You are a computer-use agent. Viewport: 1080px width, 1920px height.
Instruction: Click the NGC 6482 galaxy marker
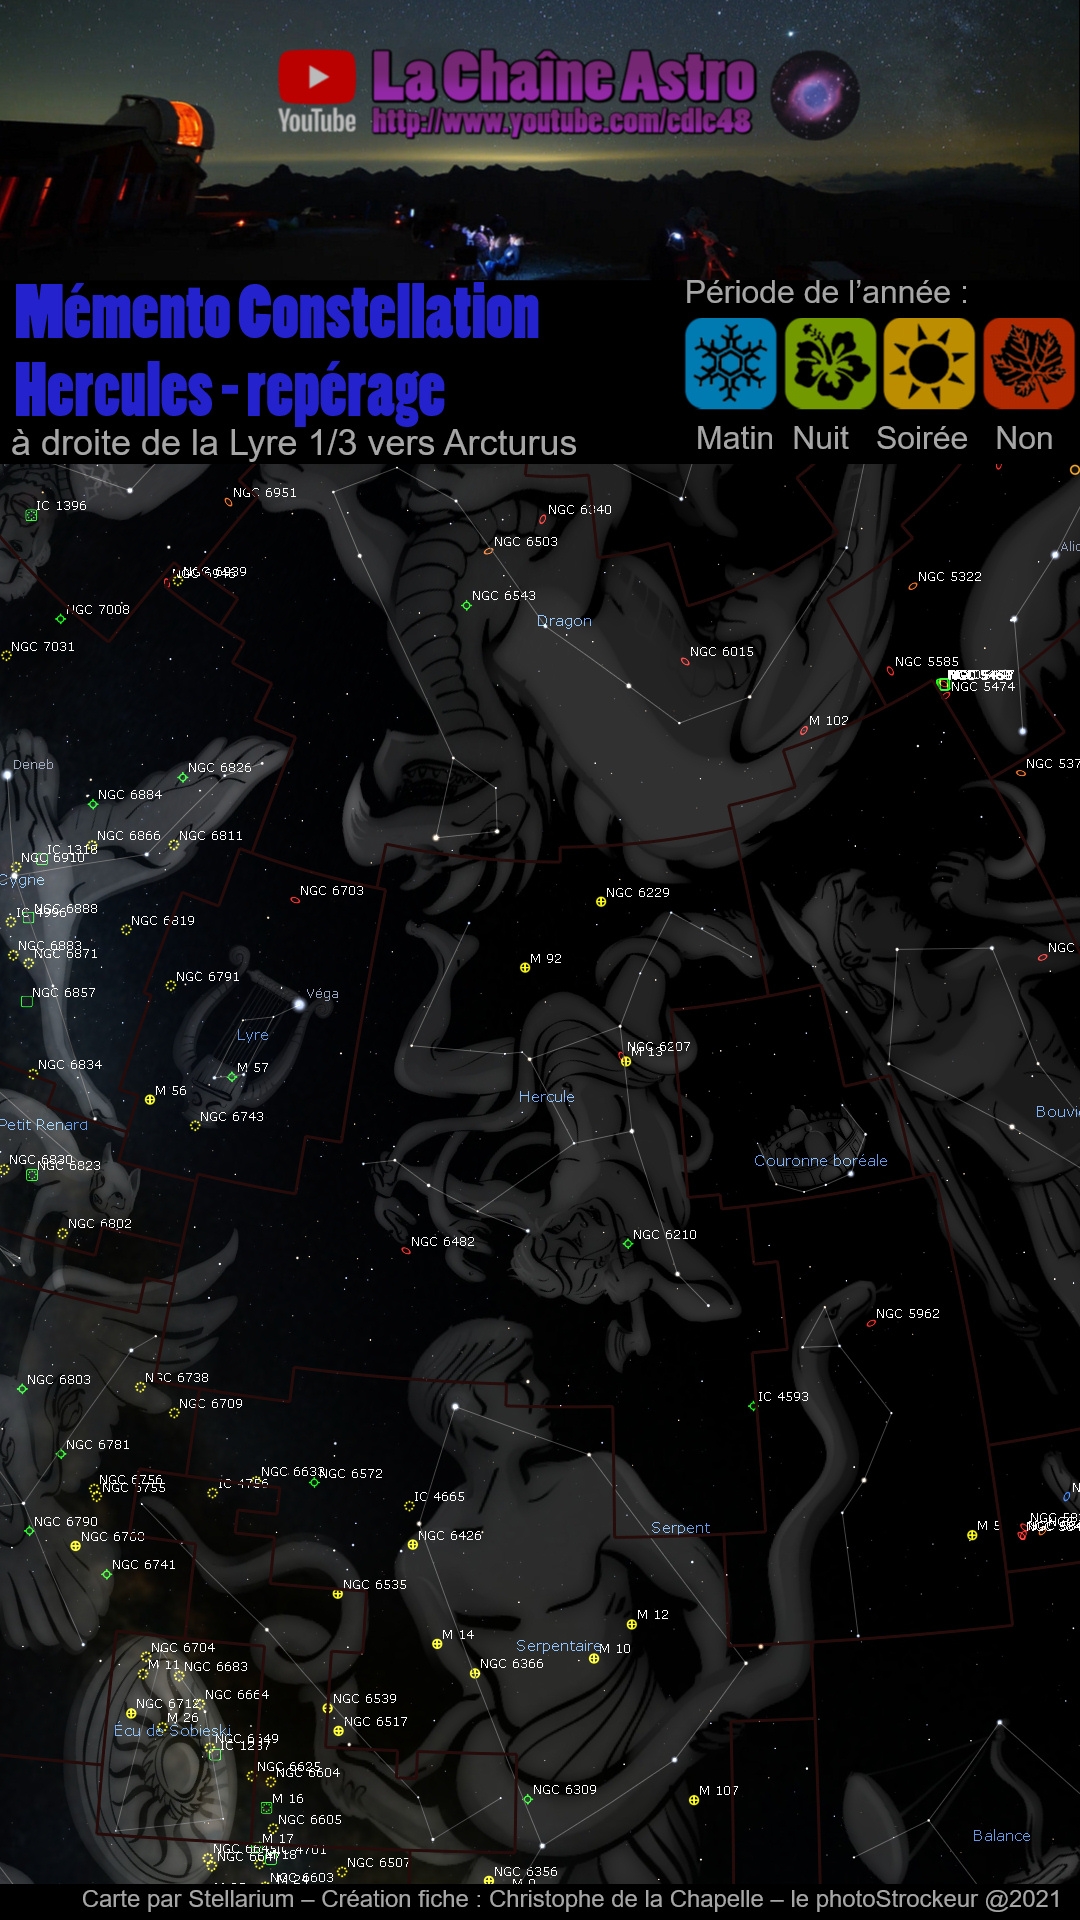[406, 1250]
